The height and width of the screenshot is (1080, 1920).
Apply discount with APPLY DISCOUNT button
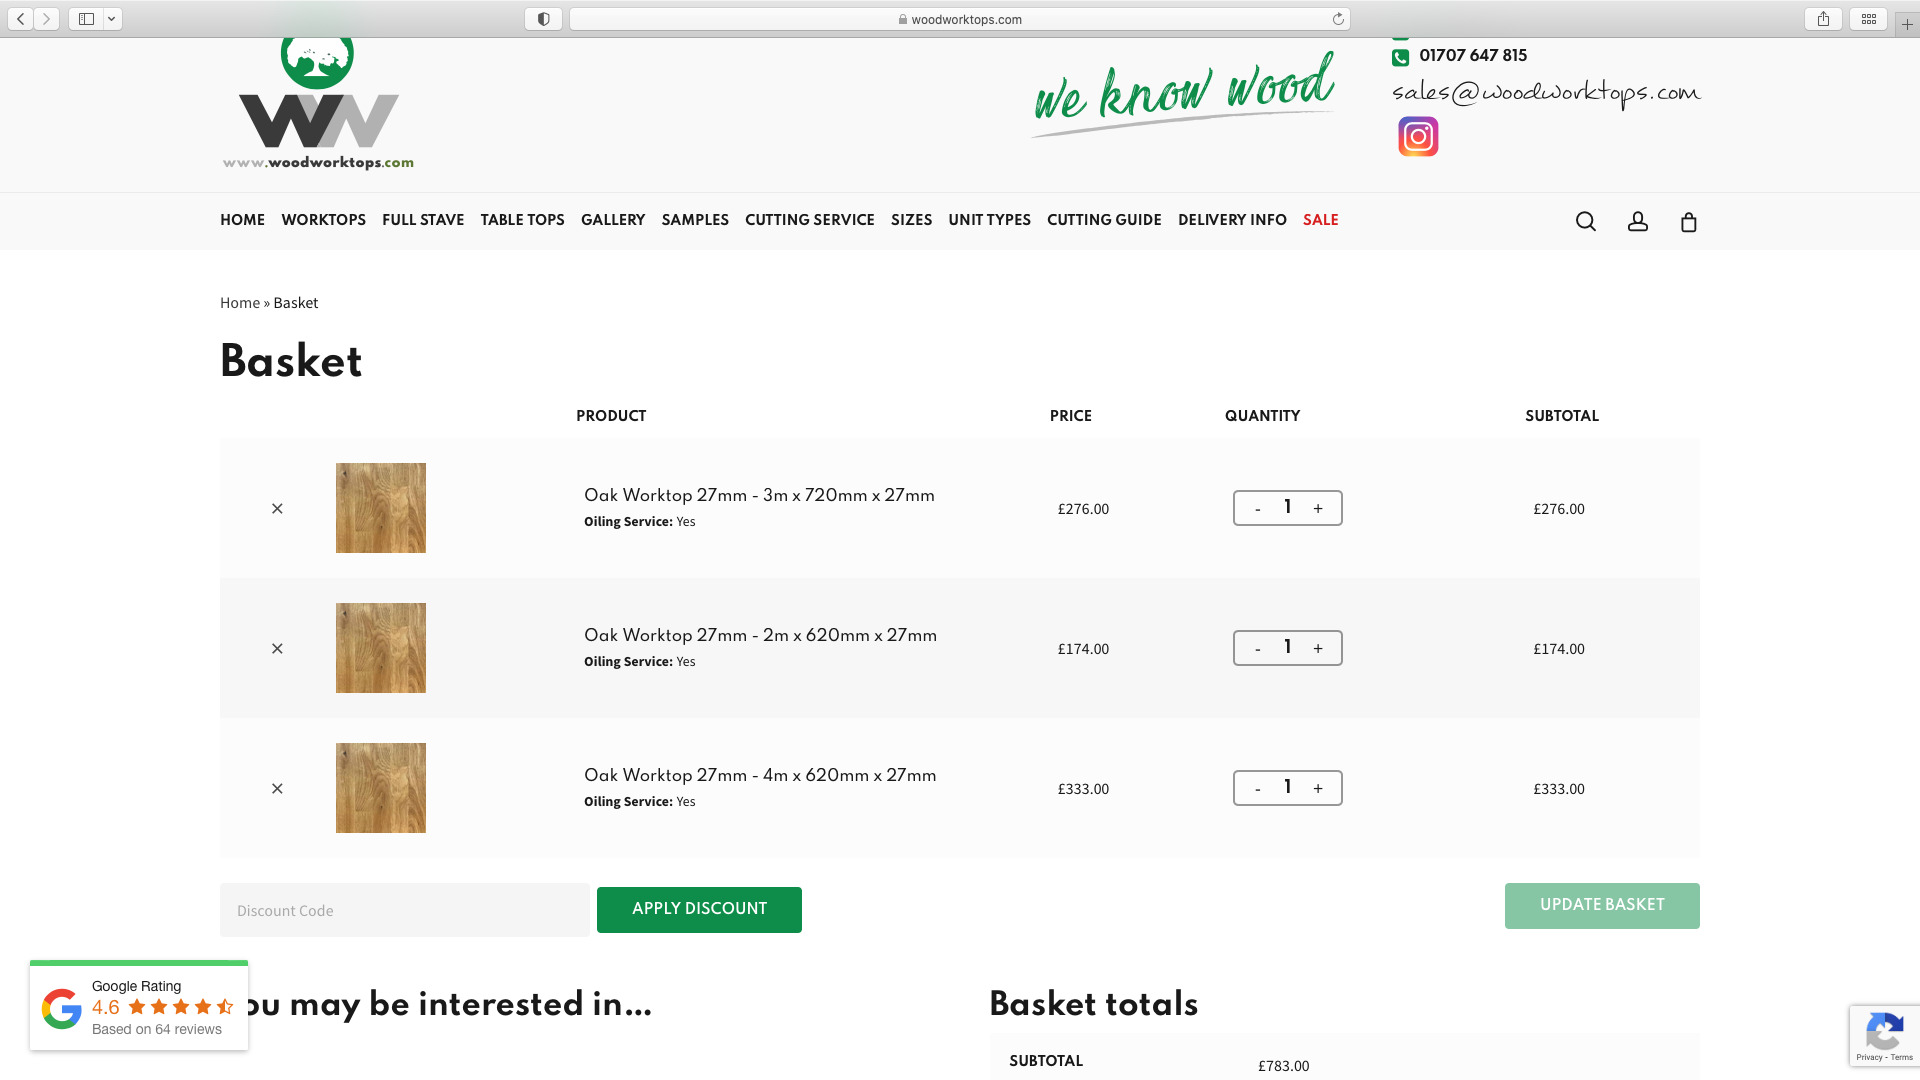coord(699,909)
